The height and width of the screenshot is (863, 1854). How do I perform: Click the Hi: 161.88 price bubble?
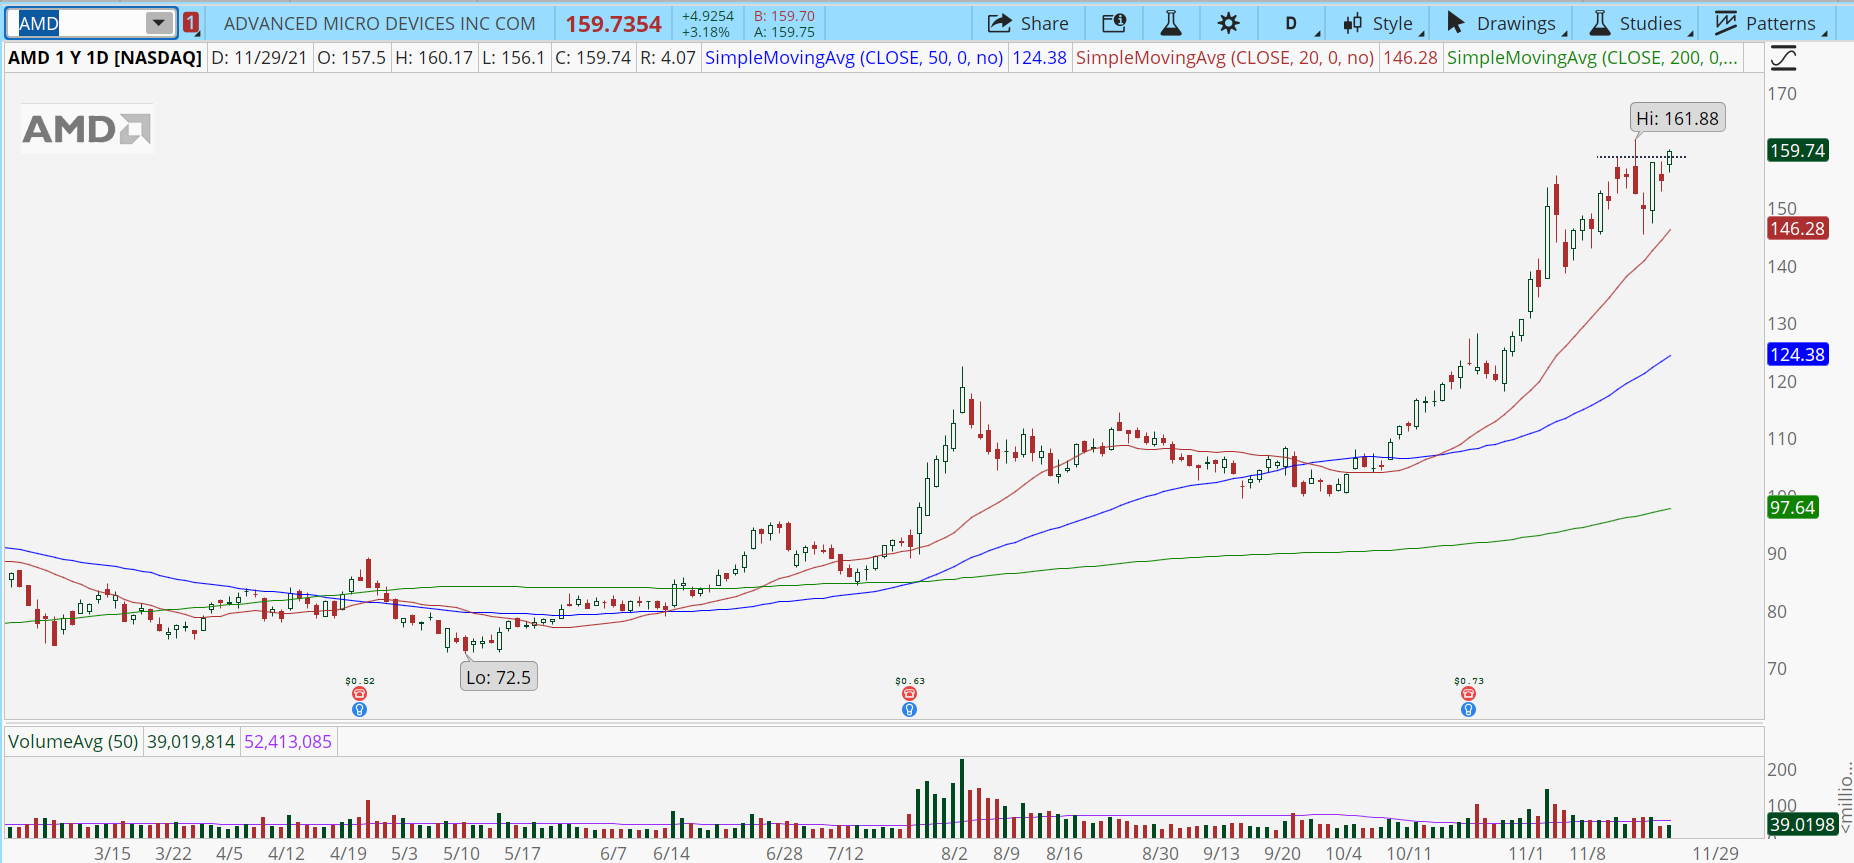point(1677,118)
